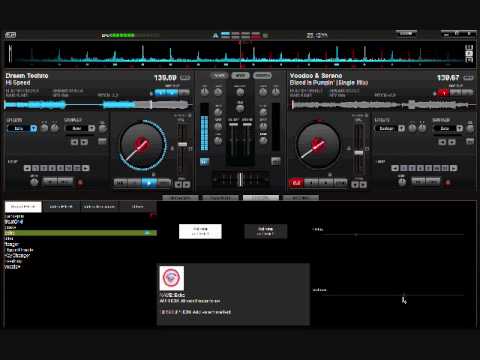The width and height of the screenshot is (480, 360).
Task: Open the right deck Effects dropdown arrow
Action: [x=402, y=128]
